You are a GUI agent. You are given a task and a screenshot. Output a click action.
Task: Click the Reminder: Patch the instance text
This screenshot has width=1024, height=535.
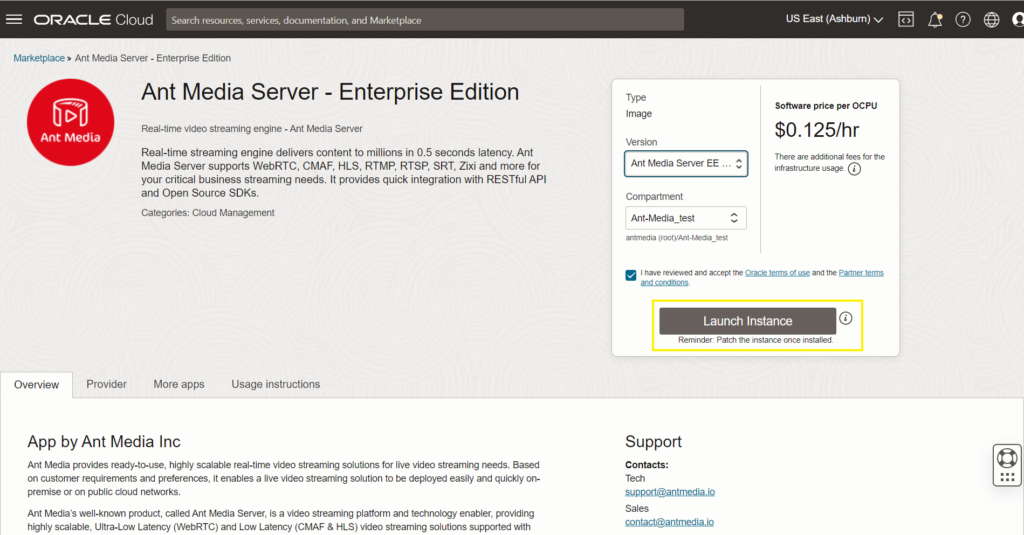pyautogui.click(x=756, y=340)
